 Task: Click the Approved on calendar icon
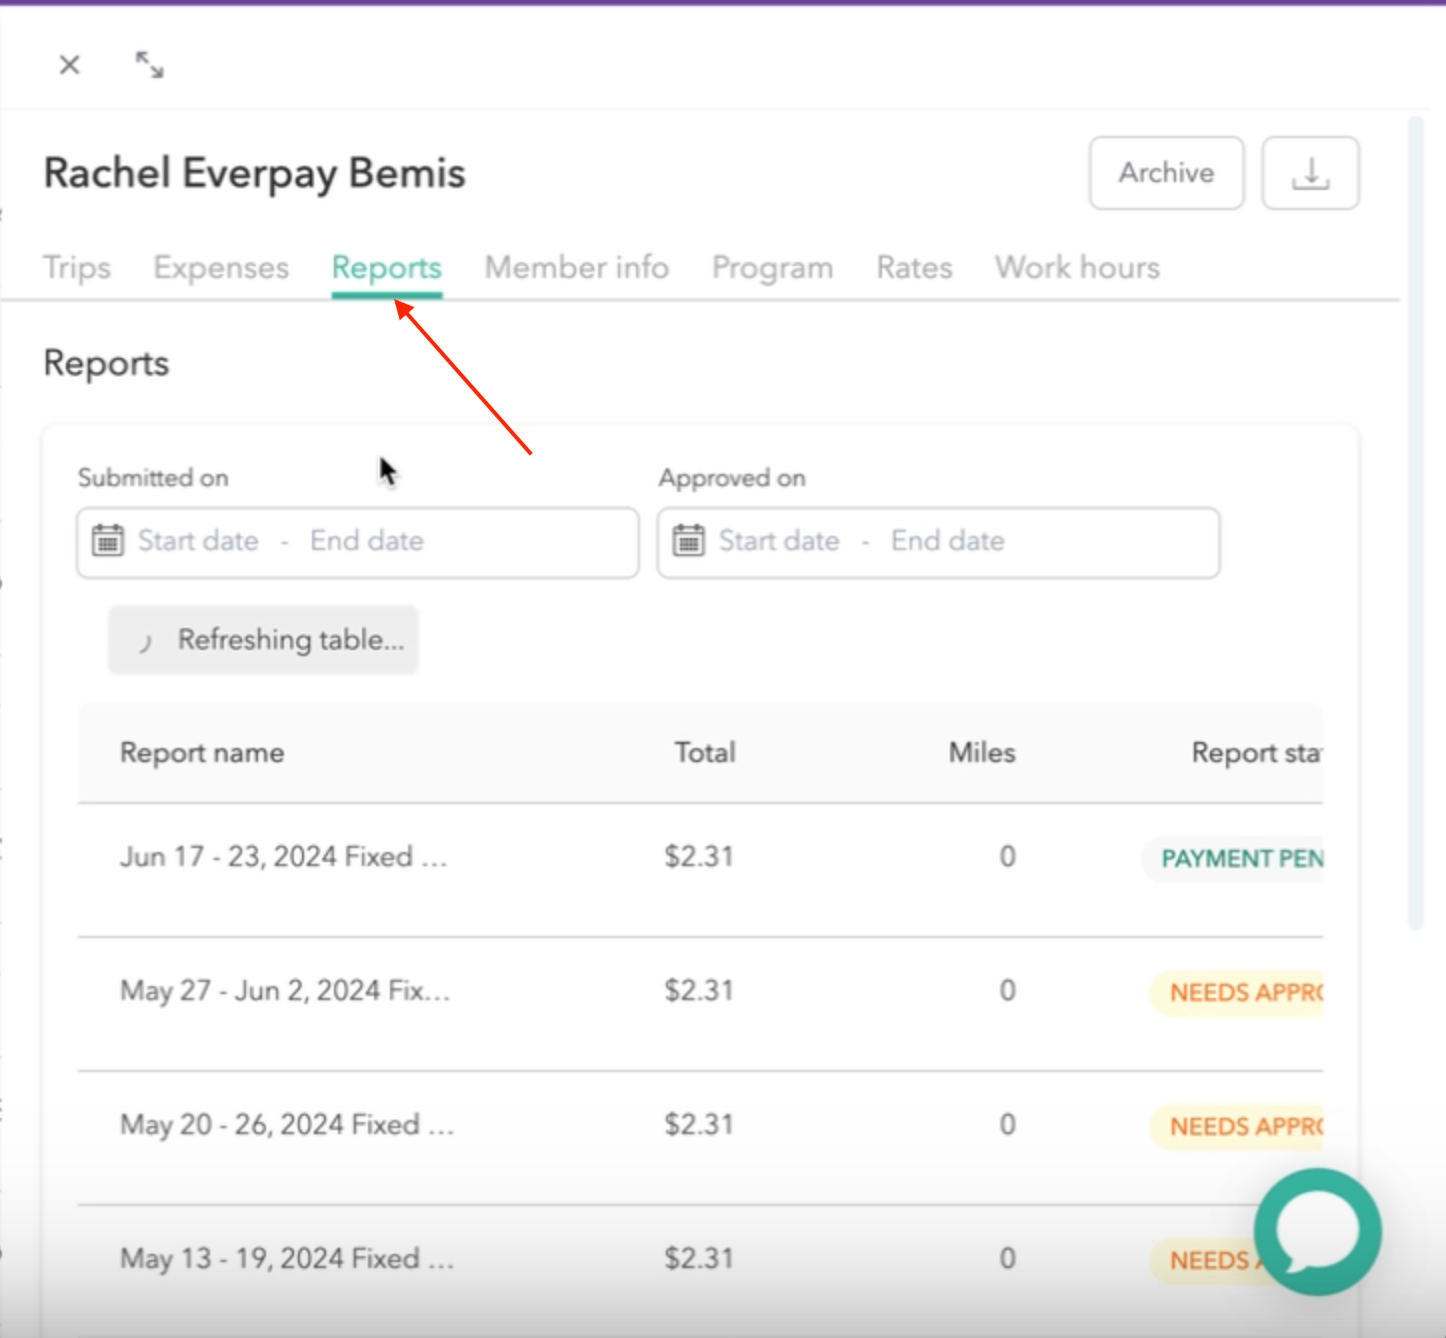point(688,541)
